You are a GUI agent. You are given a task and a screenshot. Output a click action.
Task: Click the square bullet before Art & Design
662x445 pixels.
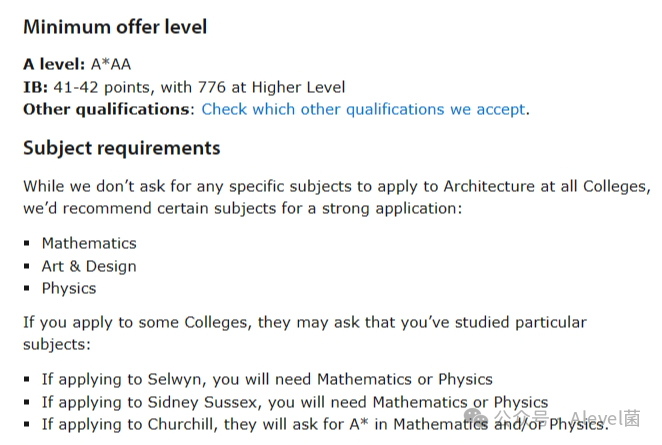tap(27, 266)
